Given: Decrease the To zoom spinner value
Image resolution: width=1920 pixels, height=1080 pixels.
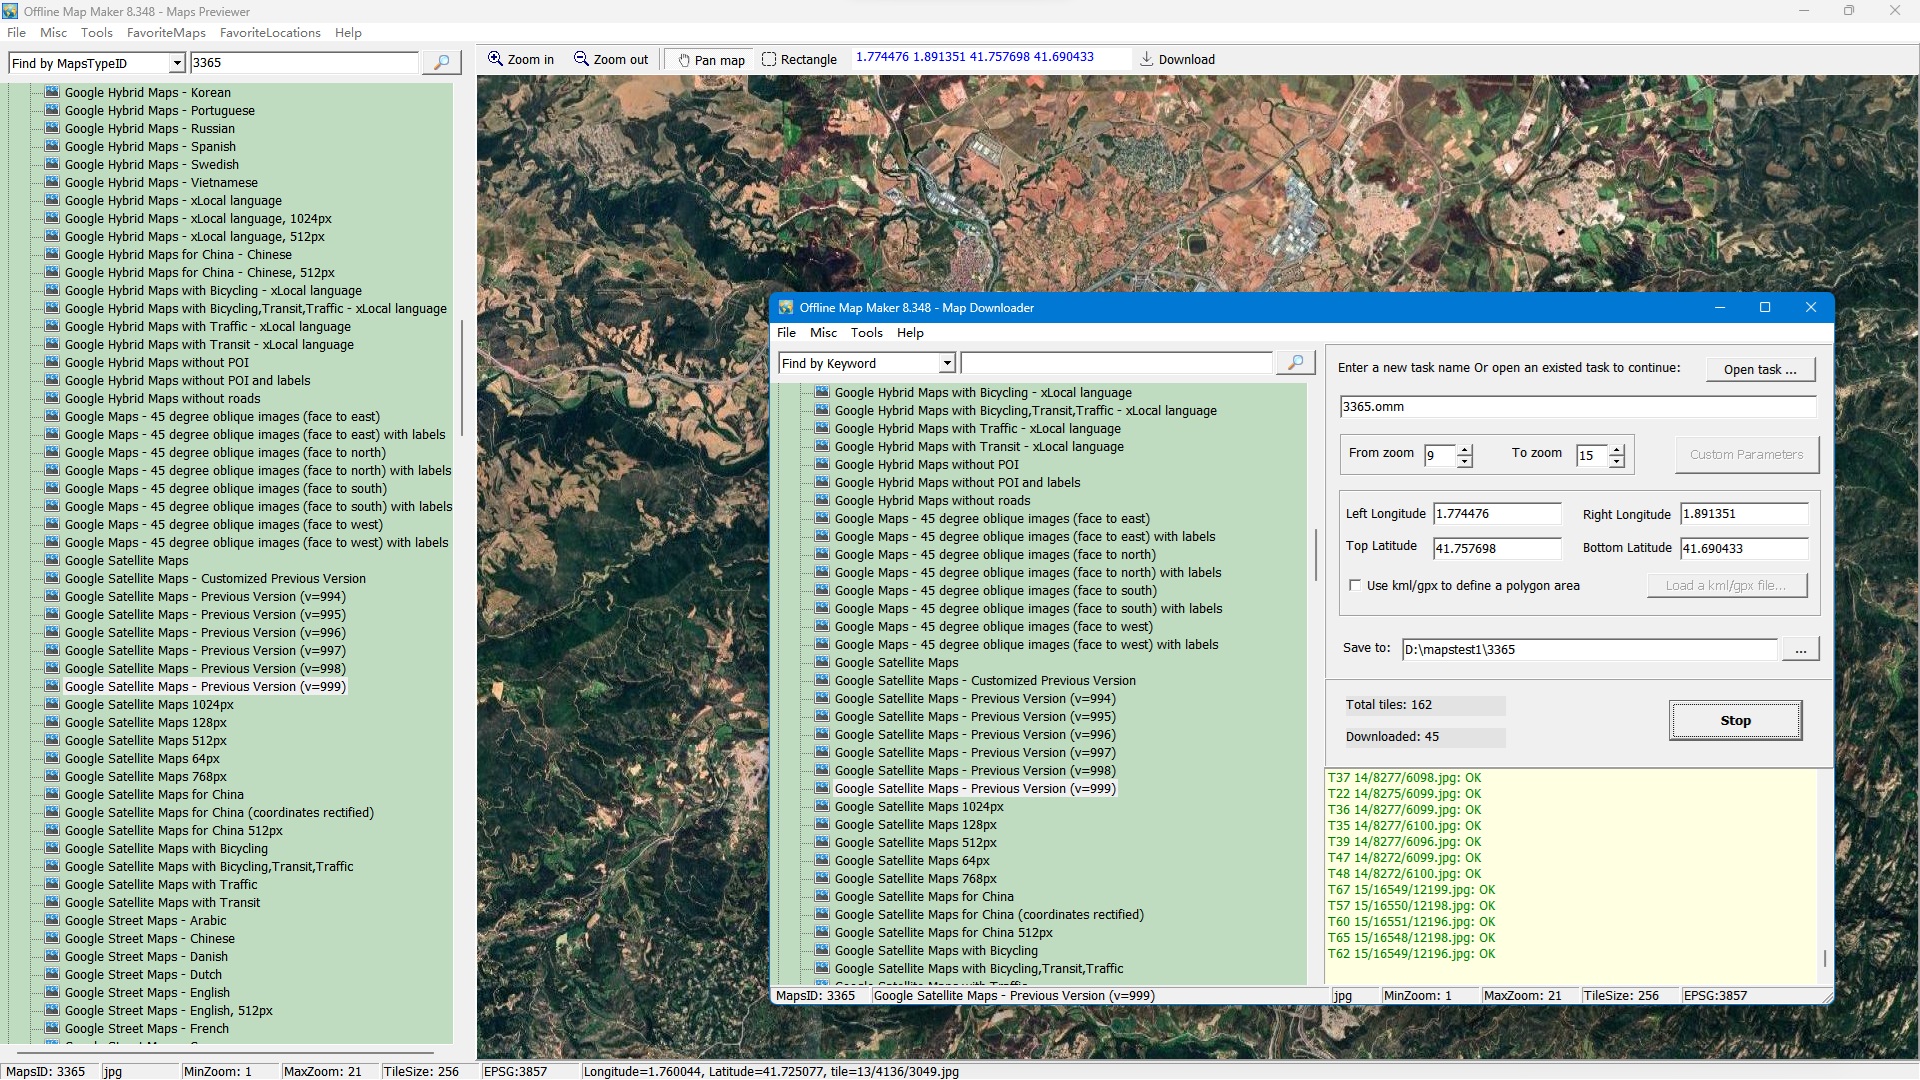Looking at the screenshot, I should point(1617,462).
